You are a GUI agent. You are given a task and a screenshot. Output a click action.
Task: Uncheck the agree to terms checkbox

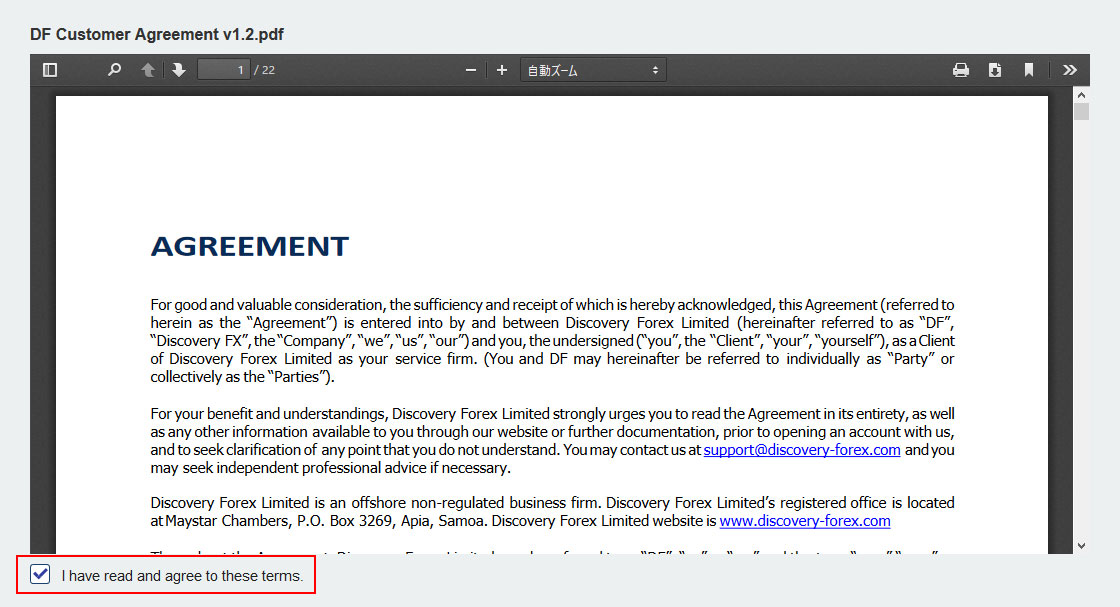pyautogui.click(x=40, y=574)
